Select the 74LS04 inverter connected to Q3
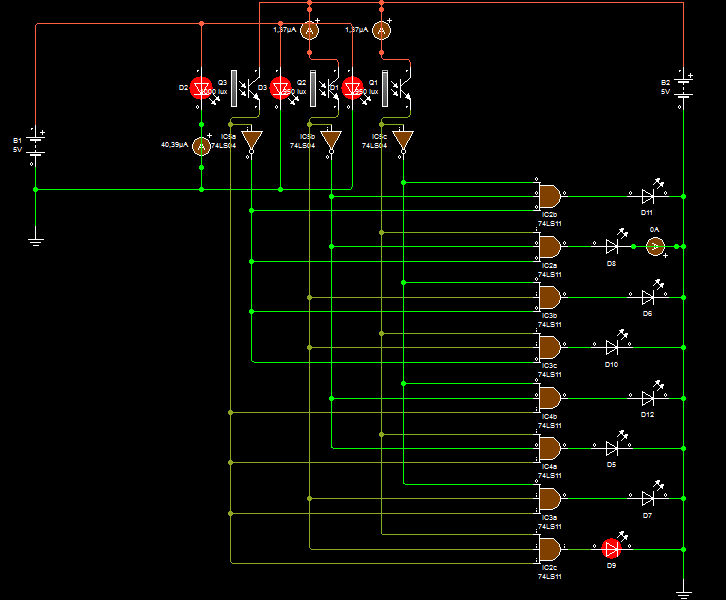Viewport: 727px width, 600px height. click(252, 140)
